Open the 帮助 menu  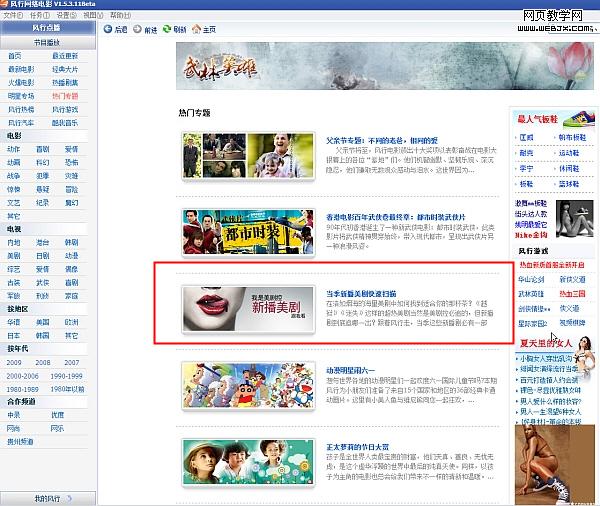(x=118, y=16)
